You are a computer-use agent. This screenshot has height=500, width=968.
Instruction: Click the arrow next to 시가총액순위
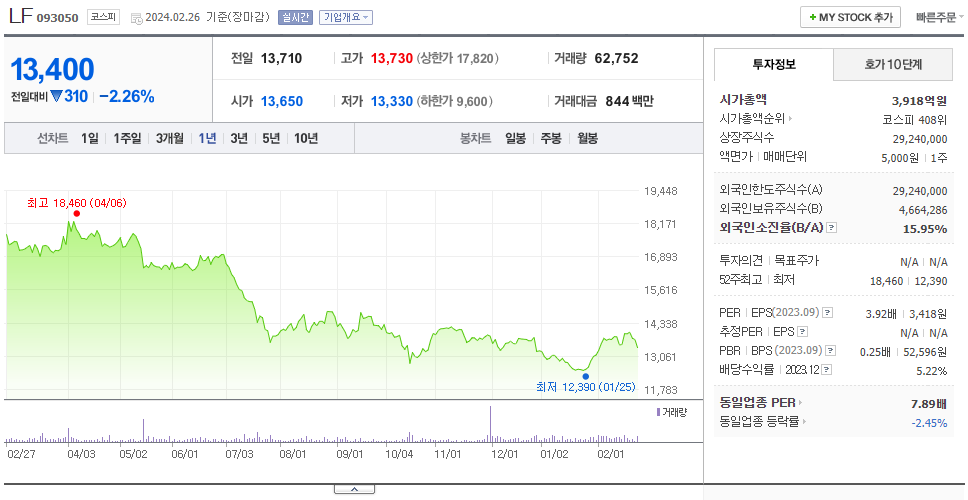[790, 119]
